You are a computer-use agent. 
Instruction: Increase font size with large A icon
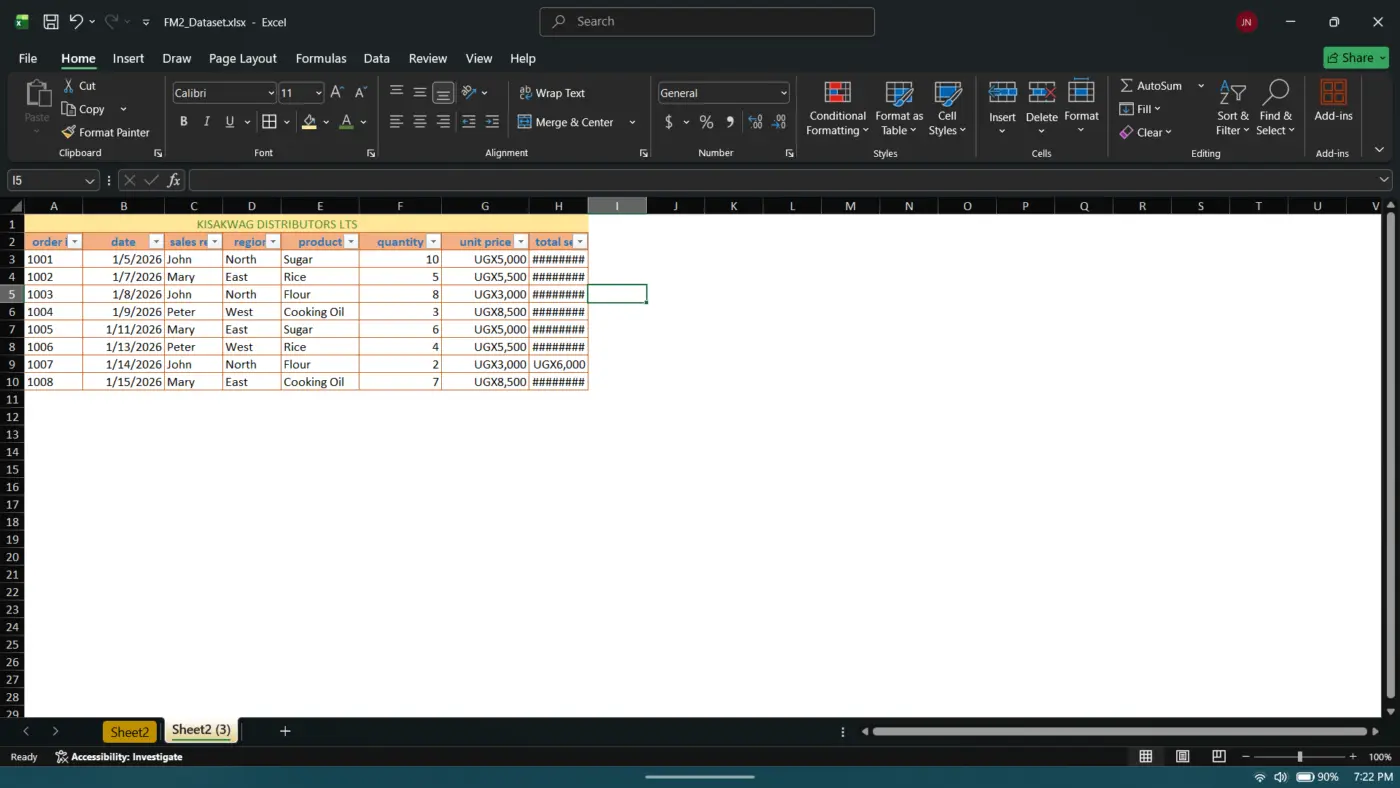tap(337, 92)
